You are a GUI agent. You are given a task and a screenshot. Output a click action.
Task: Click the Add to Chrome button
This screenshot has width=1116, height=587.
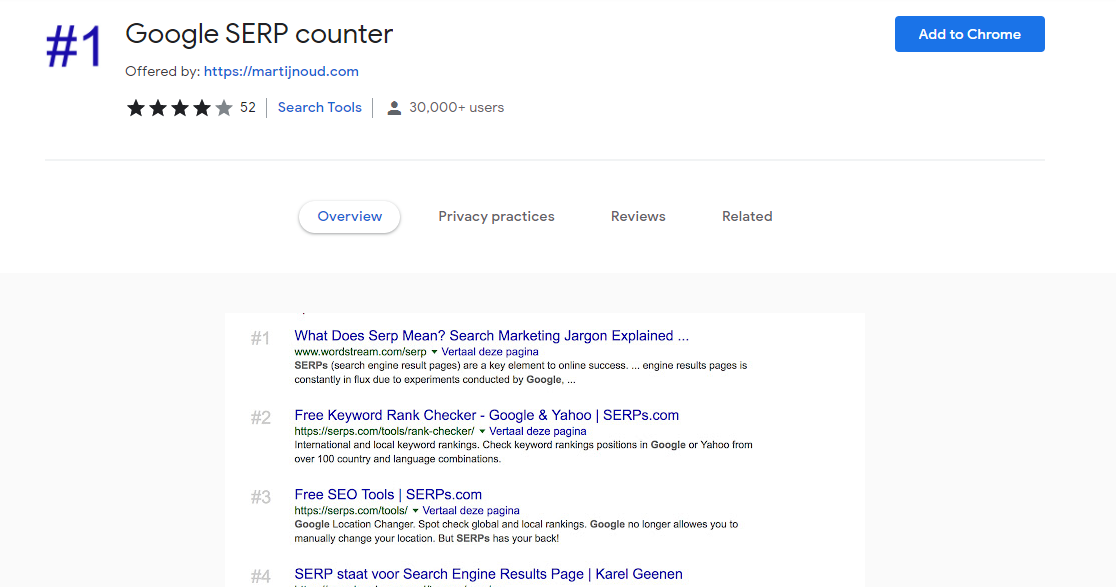click(969, 33)
